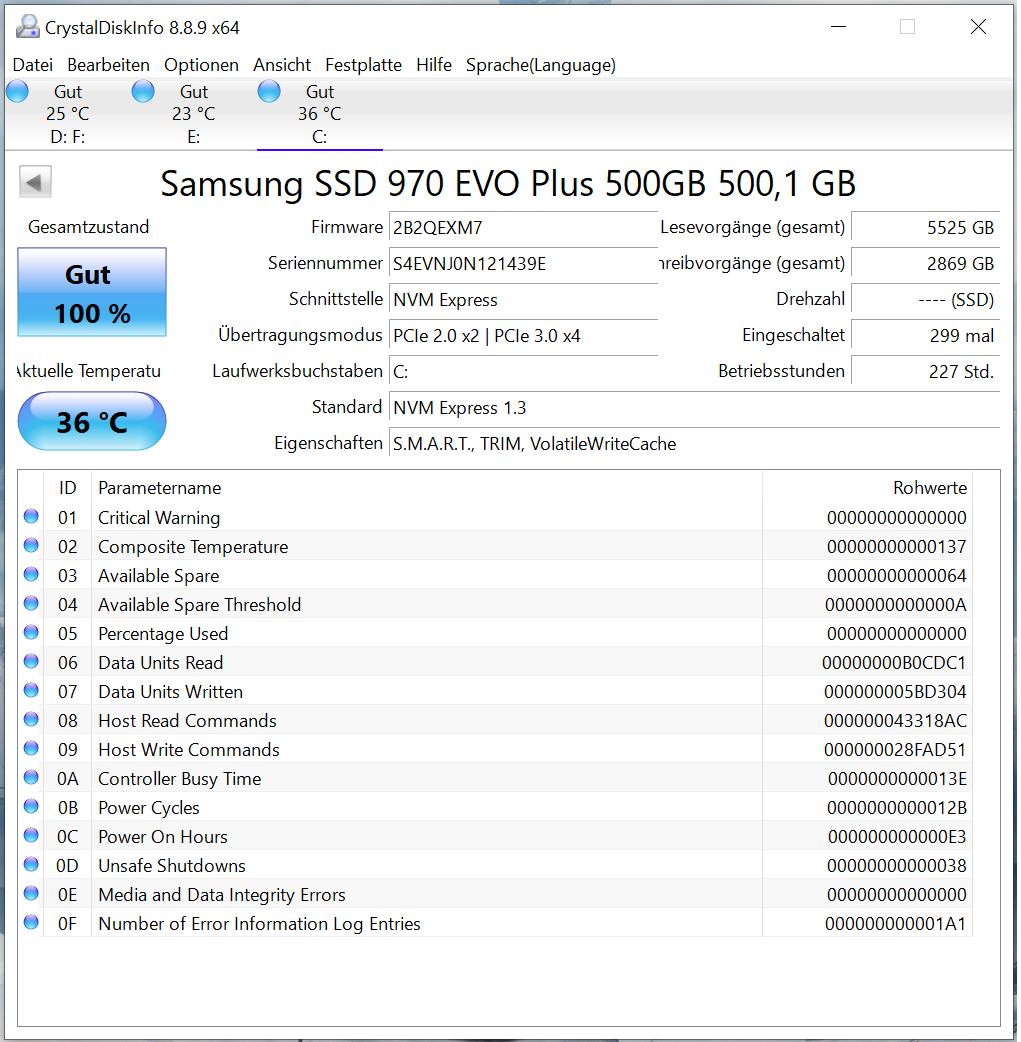Open the Optionen menu

pos(201,65)
